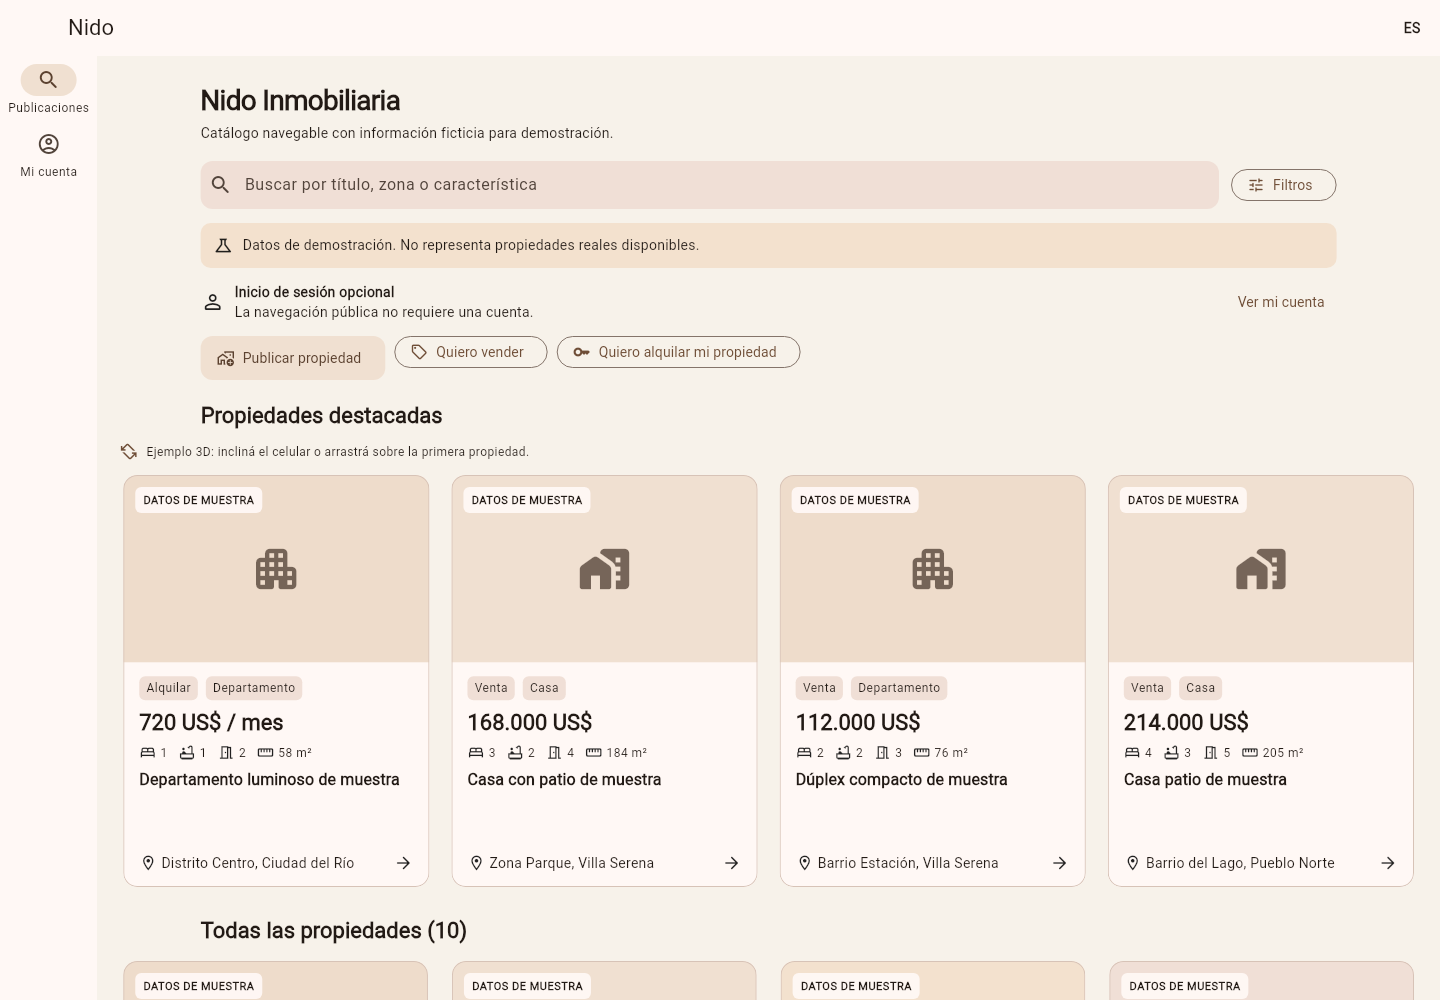Click bathtub icon on the 168.000 US$ card
Screen dimensions: 1440x1000
515,753
